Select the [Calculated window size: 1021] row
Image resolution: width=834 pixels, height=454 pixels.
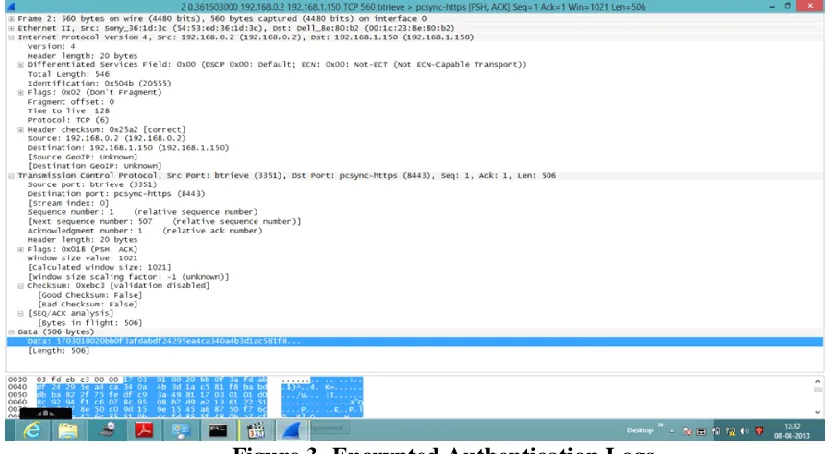pos(99,267)
